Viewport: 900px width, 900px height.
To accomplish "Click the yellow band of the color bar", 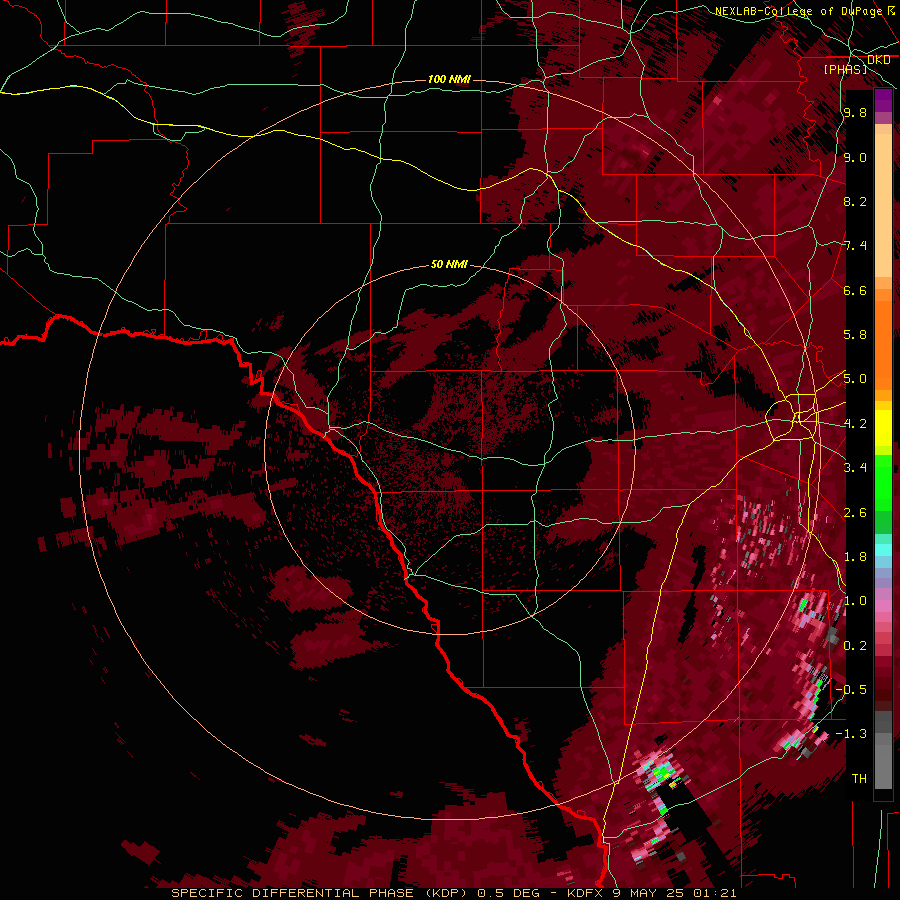I will tap(883, 428).
